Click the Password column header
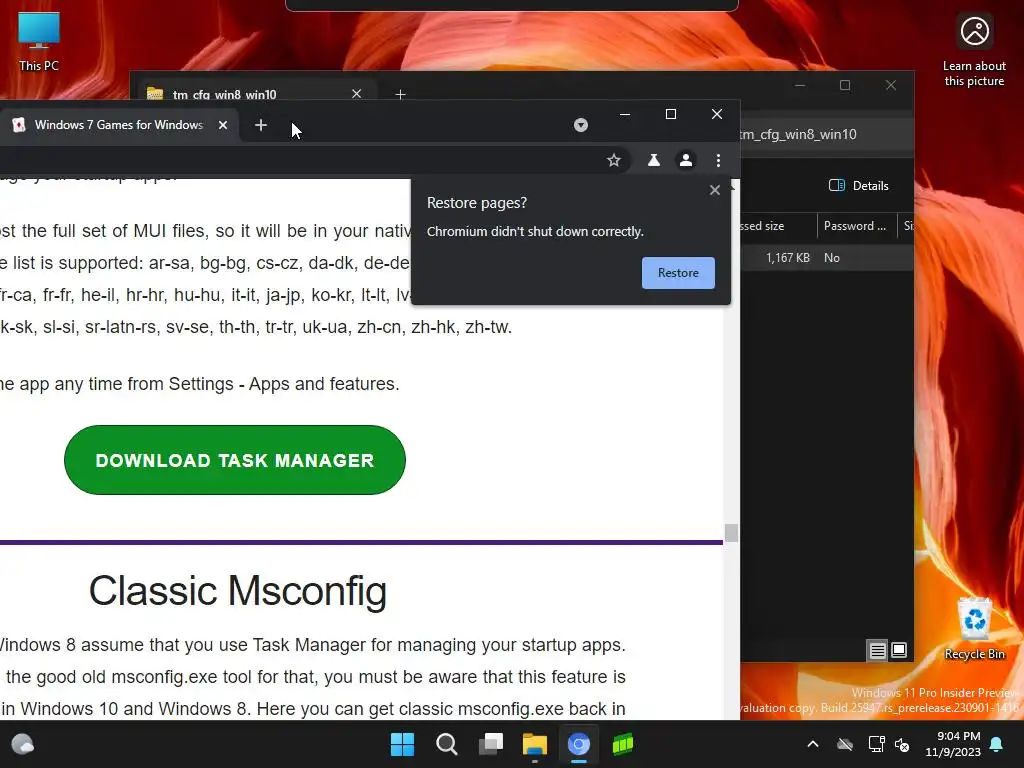Screen dimensions: 1024x768 click(856, 226)
